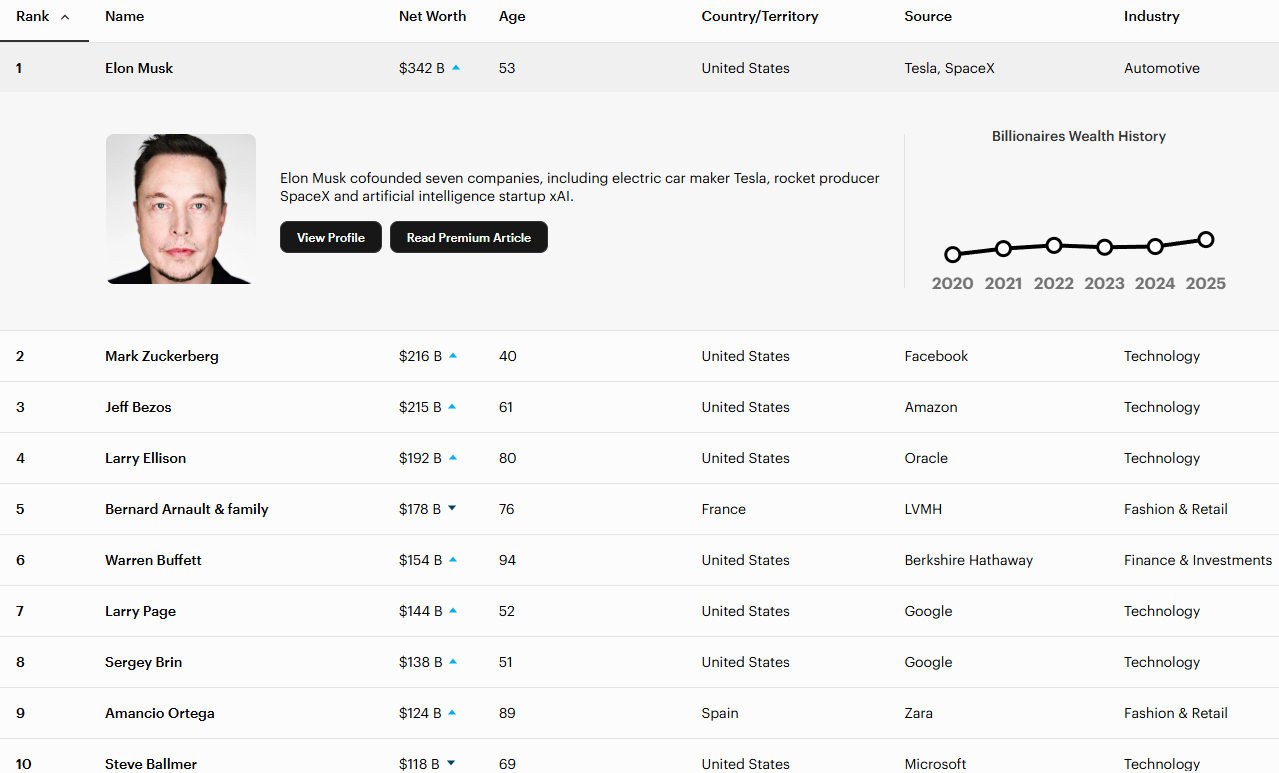Viewport: 1279px width, 773px height.
Task: Sort table by Age column header
Action: pos(512,17)
